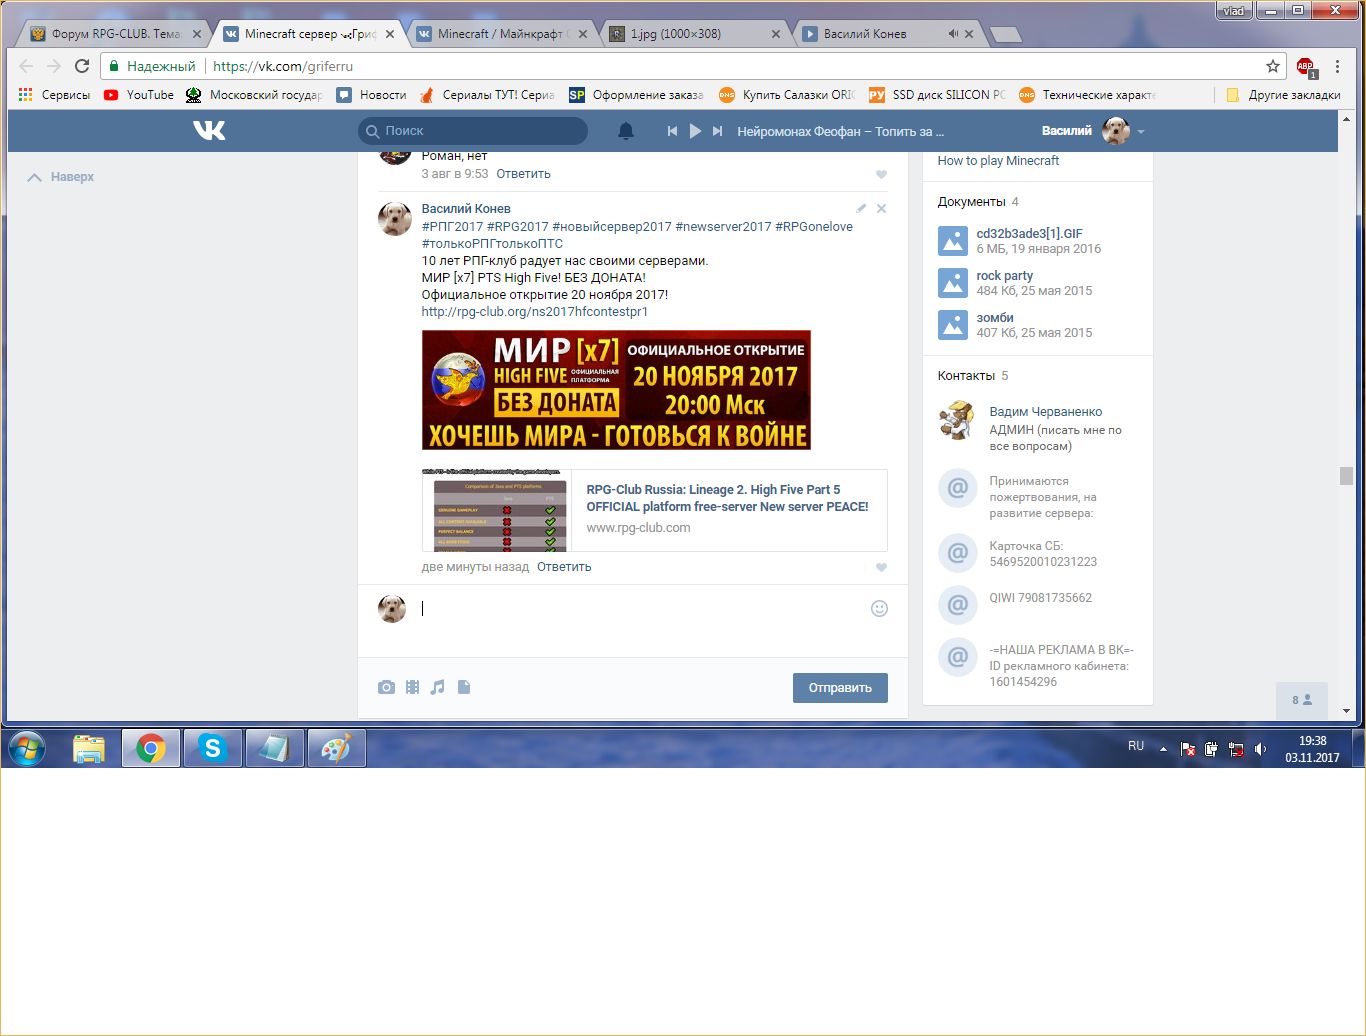Click Наверх to go to top
This screenshot has width=1366, height=1036.
click(x=61, y=177)
